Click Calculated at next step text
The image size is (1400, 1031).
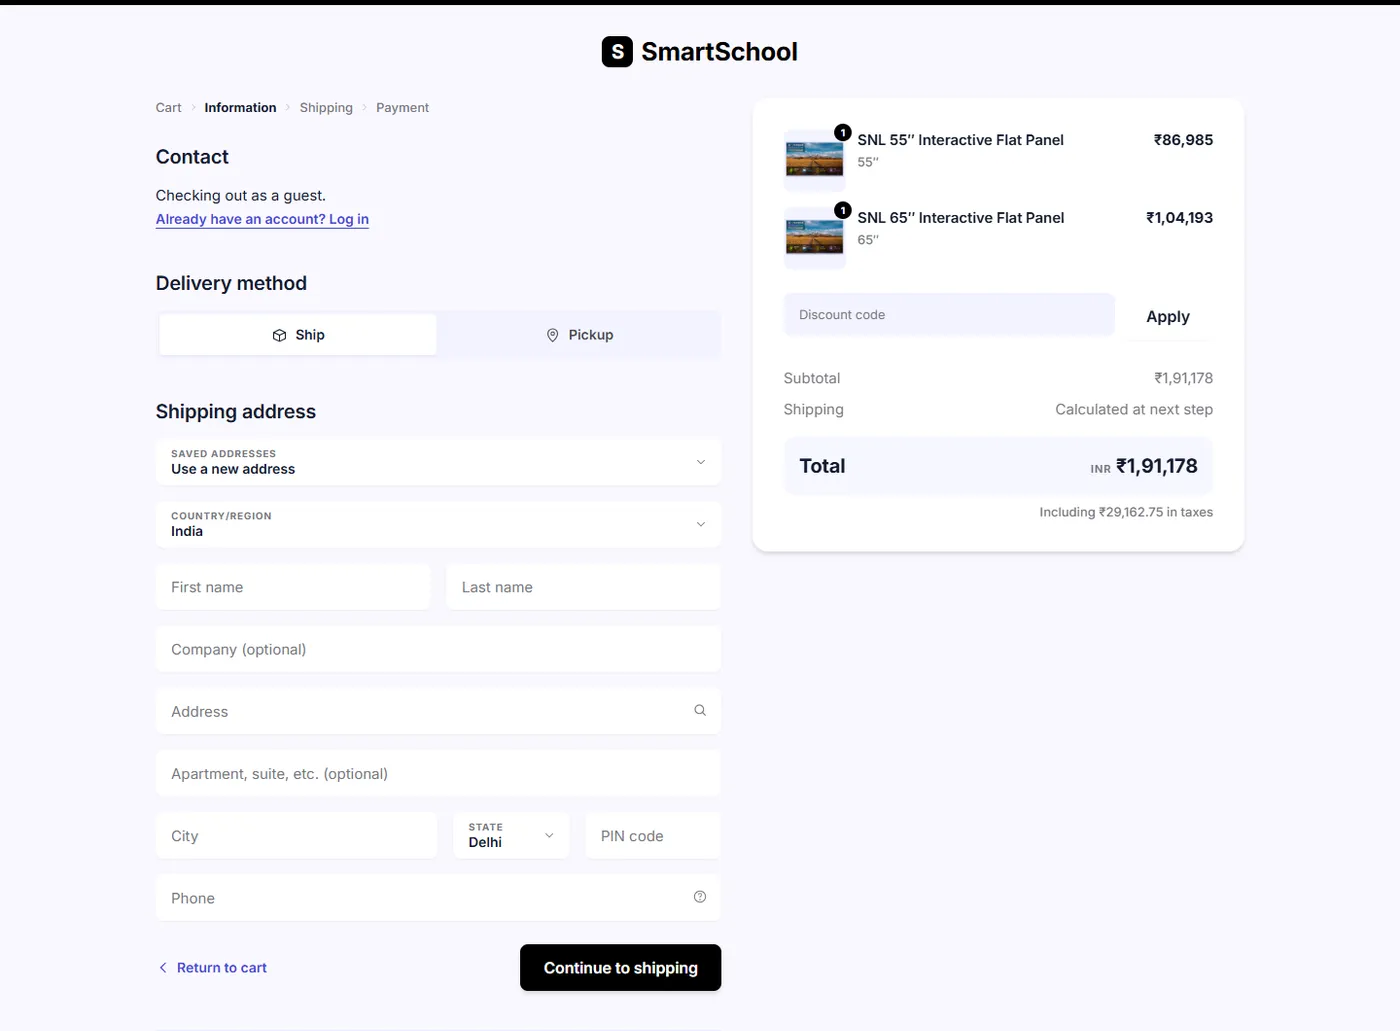pos(1134,409)
